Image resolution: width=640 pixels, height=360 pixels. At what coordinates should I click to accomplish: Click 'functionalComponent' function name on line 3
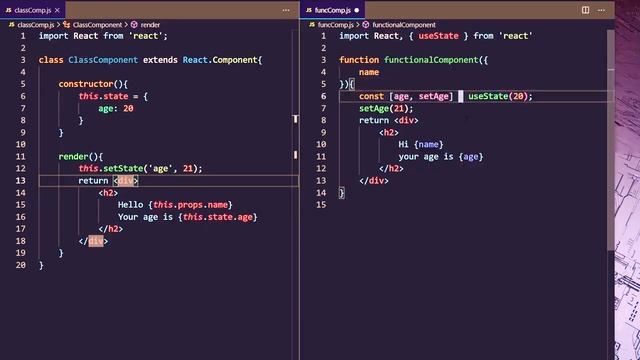click(431, 60)
